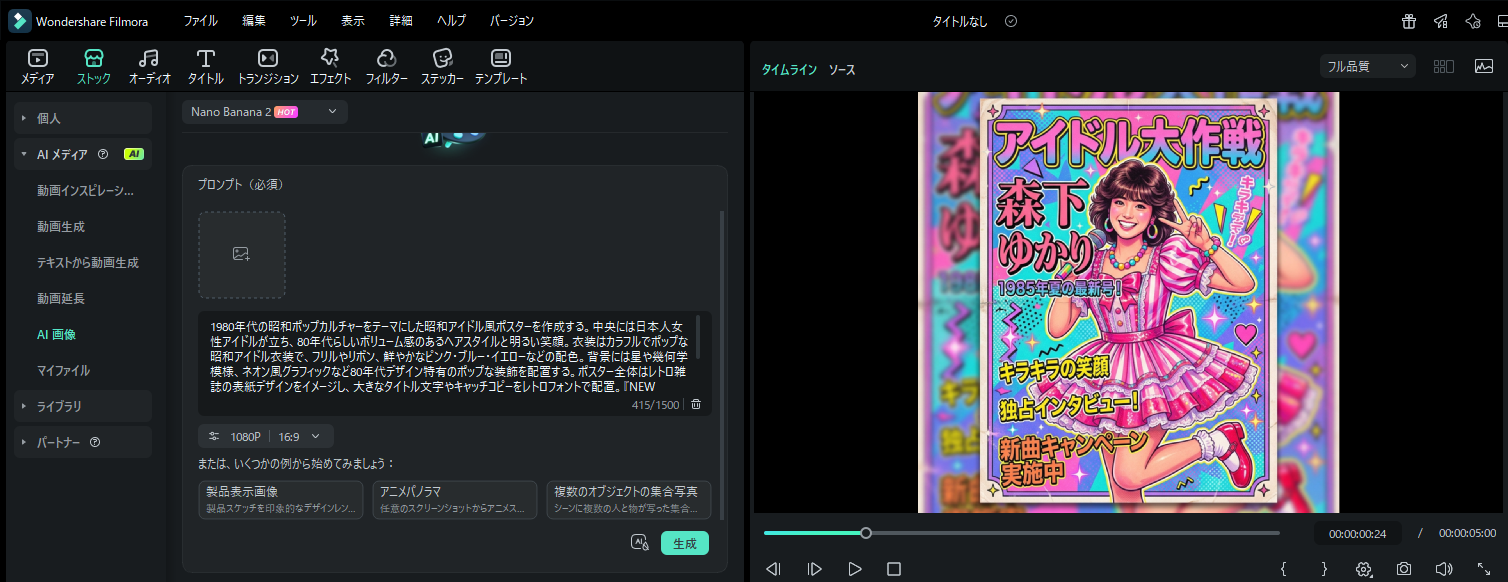Toggle the volume speaker icon

tap(1443, 568)
